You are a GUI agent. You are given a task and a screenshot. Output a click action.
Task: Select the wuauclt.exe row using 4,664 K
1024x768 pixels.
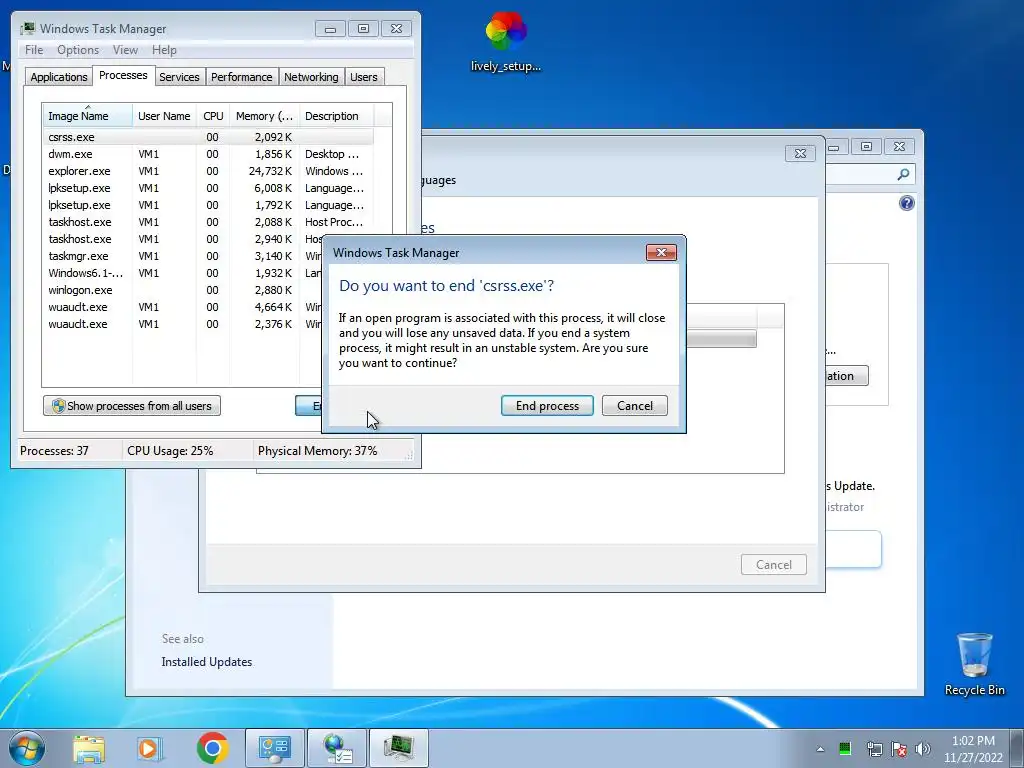coord(183,307)
